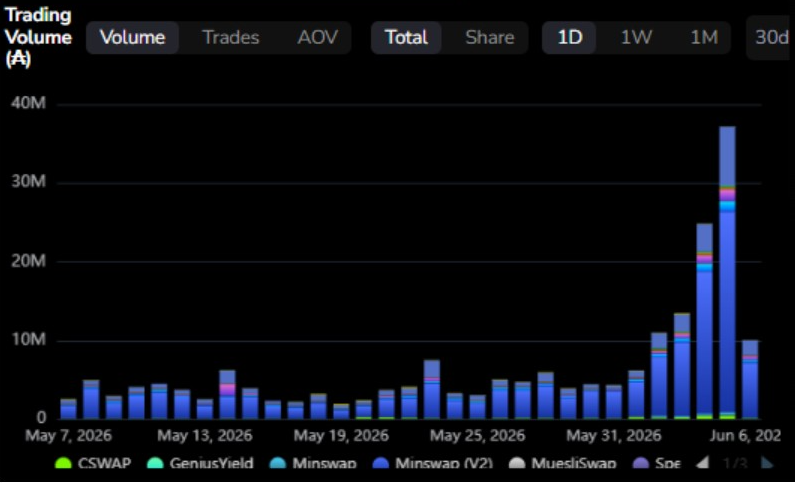Click the May 31, 2026 axis label
The height and width of the screenshot is (483, 795).
[x=613, y=435]
